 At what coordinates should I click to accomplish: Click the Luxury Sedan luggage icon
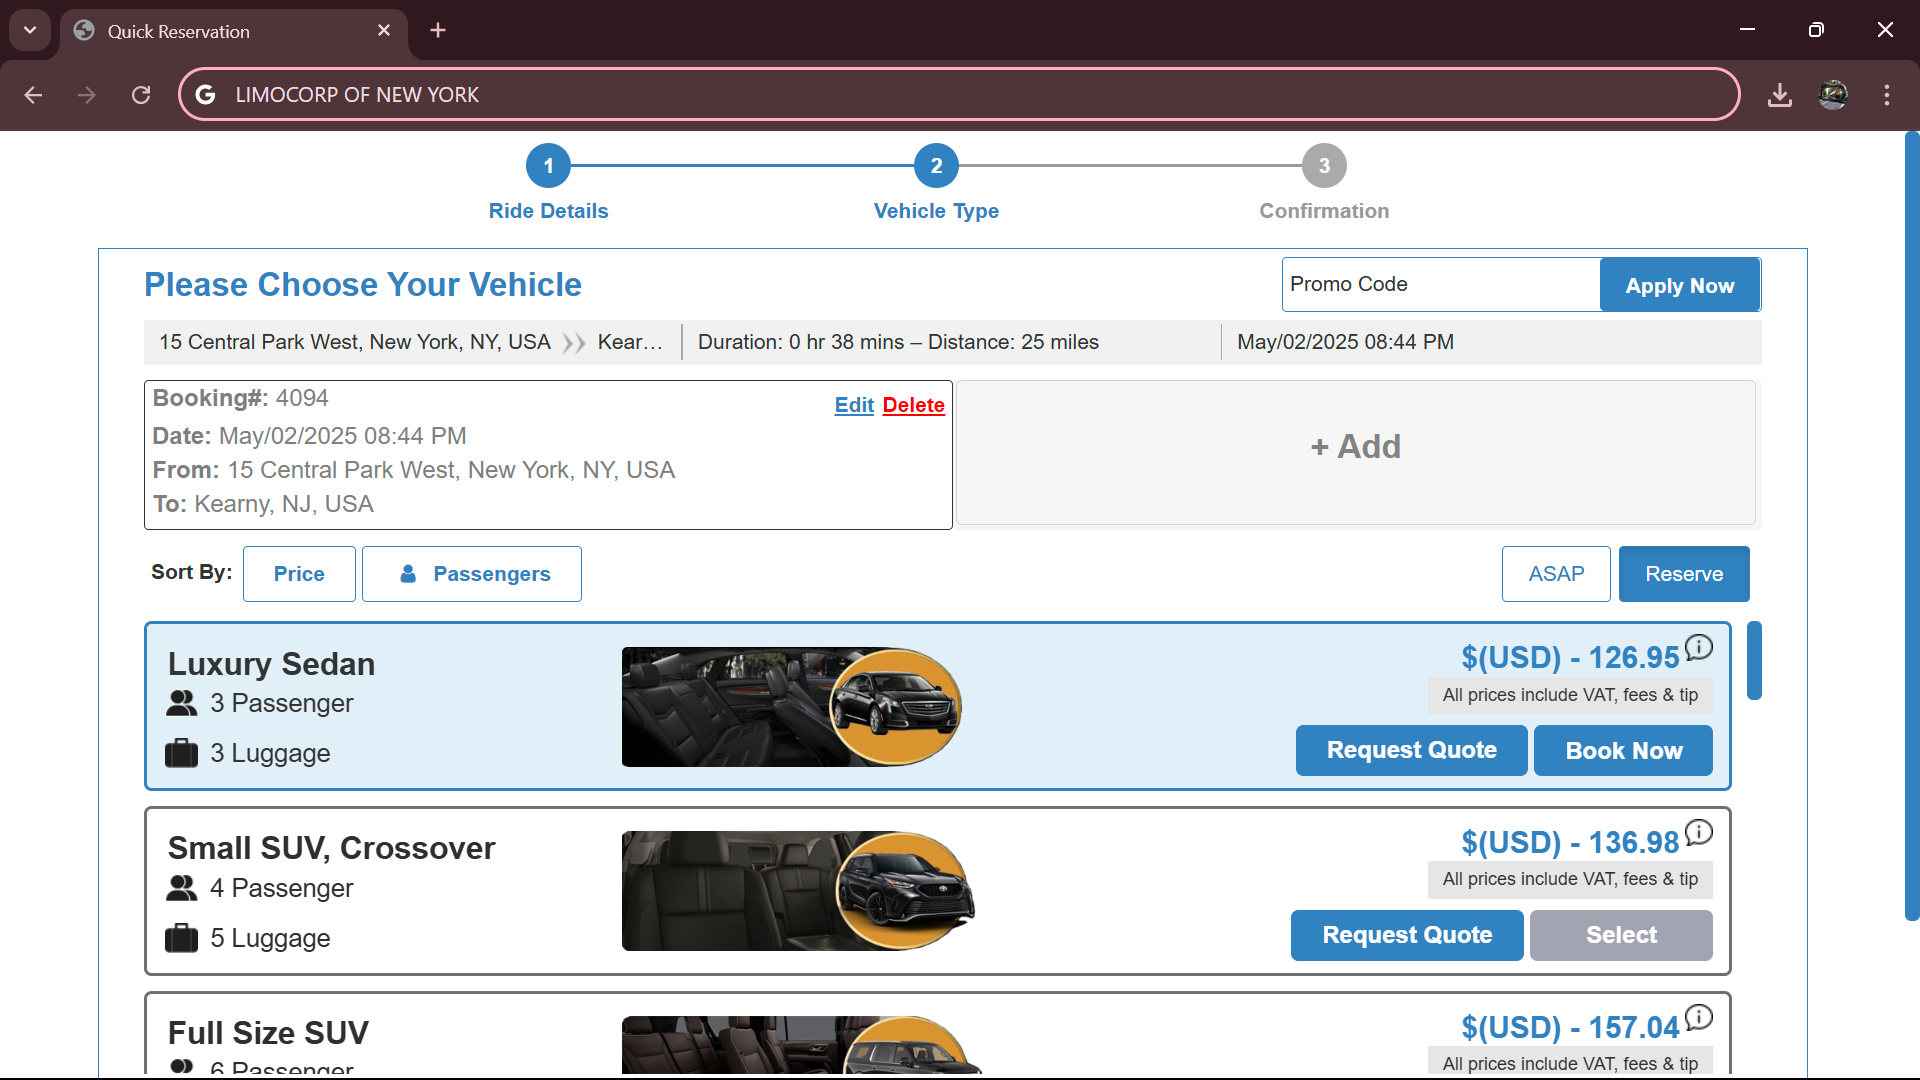click(181, 753)
